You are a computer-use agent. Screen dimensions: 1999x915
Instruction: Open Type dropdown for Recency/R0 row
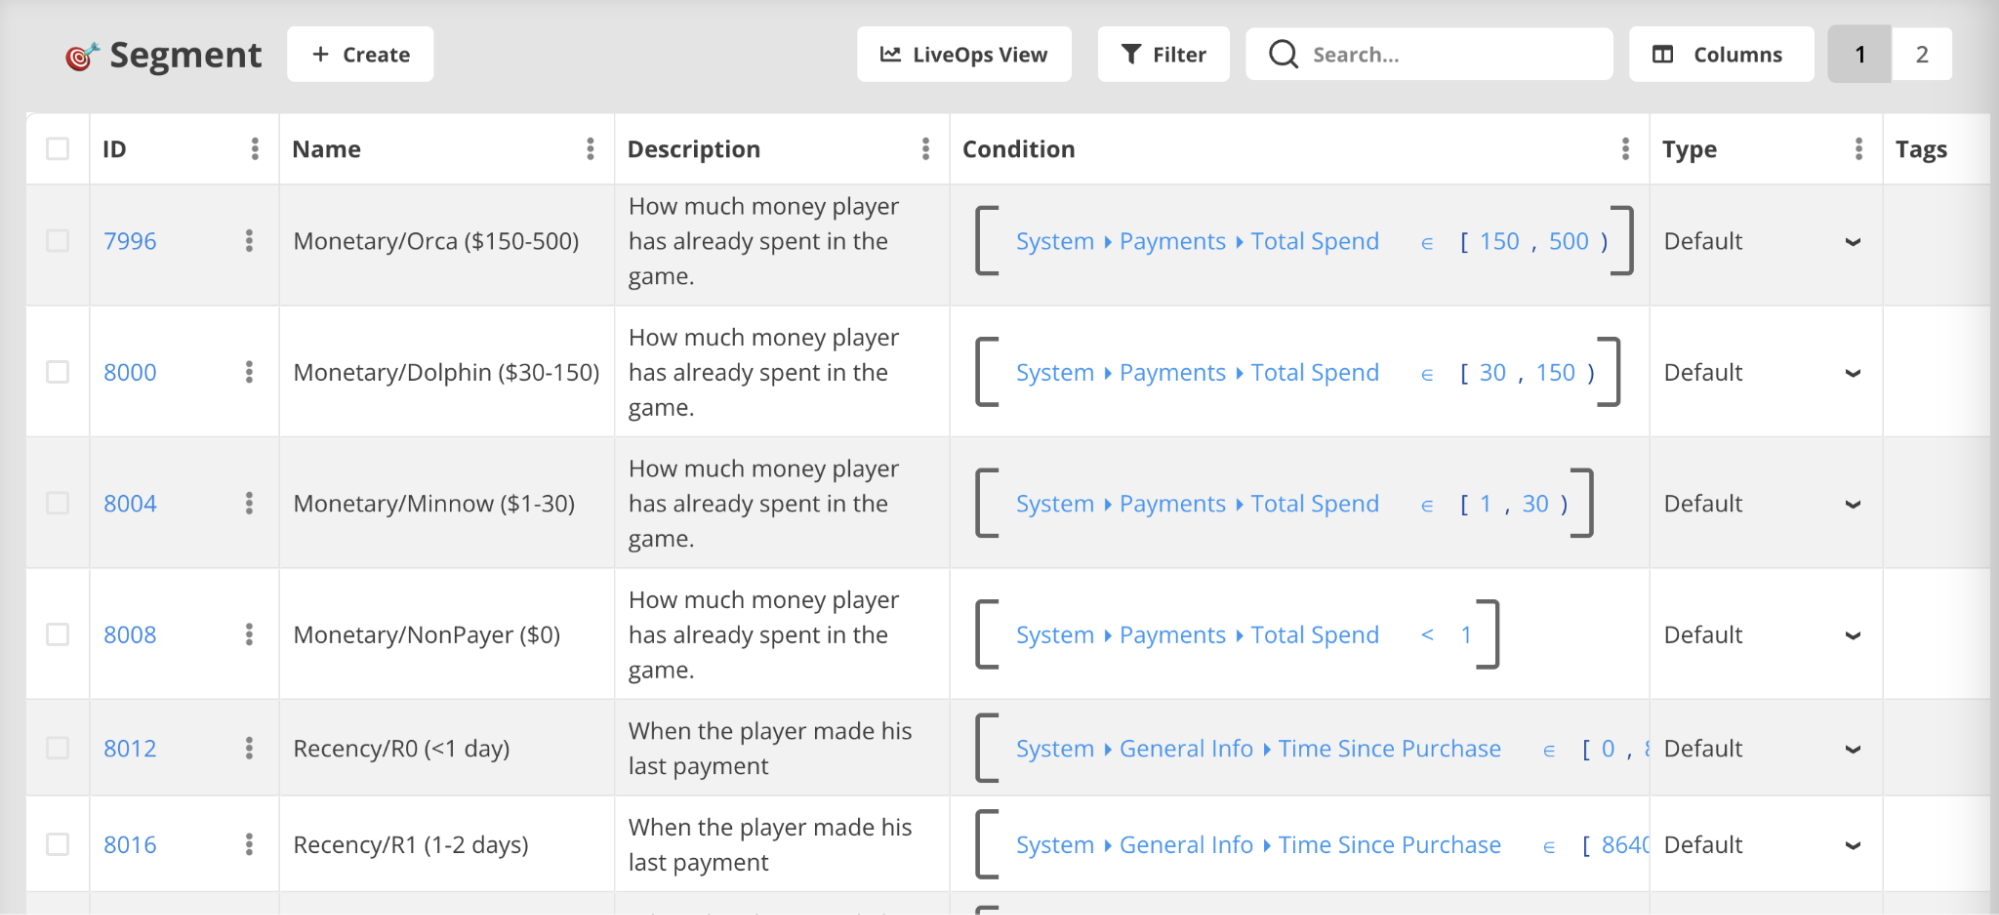click(x=1852, y=749)
